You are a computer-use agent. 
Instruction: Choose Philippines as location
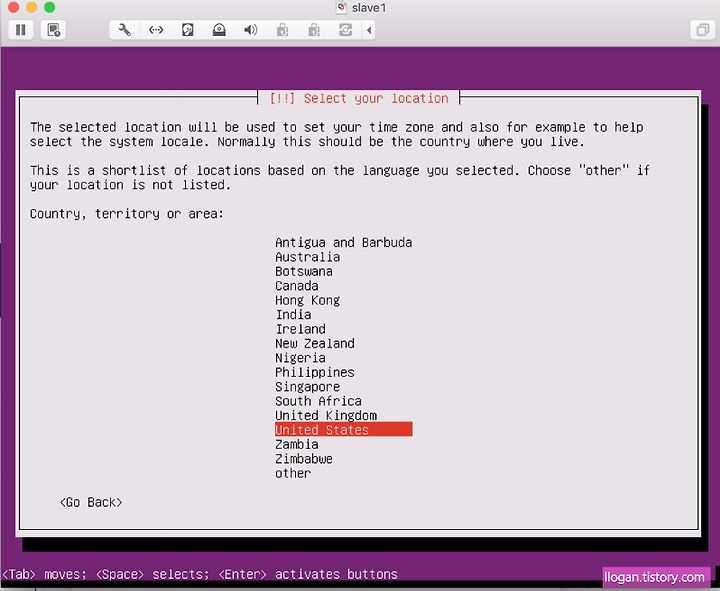315,372
